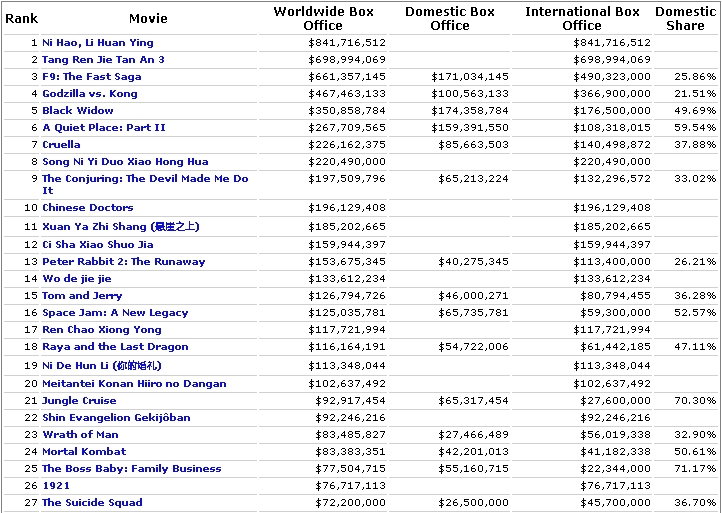The width and height of the screenshot is (722, 513).
Task: Open Ren Chao Xiong Yong link
Action: point(102,330)
